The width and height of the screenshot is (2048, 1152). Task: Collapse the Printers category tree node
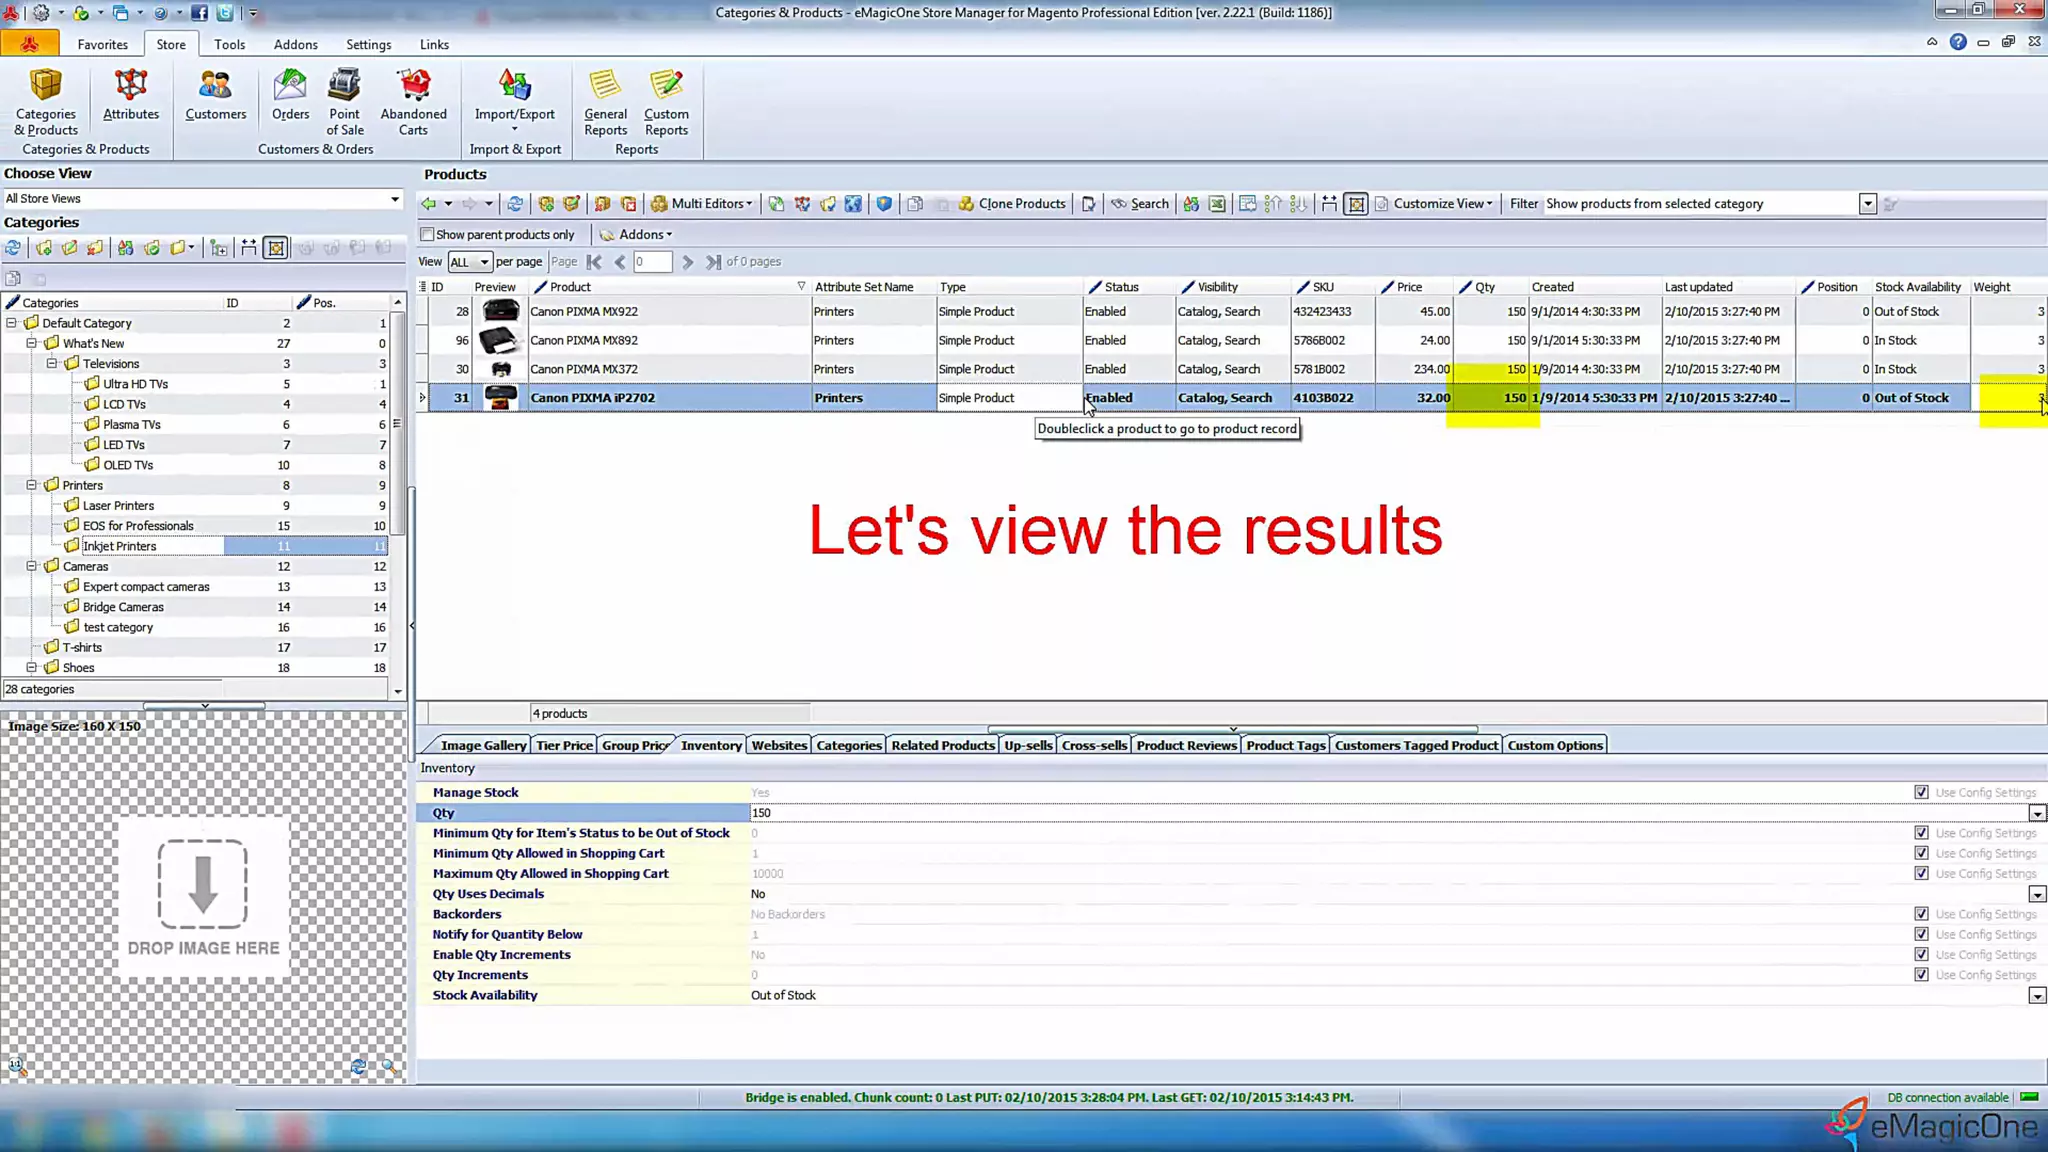[x=32, y=485]
